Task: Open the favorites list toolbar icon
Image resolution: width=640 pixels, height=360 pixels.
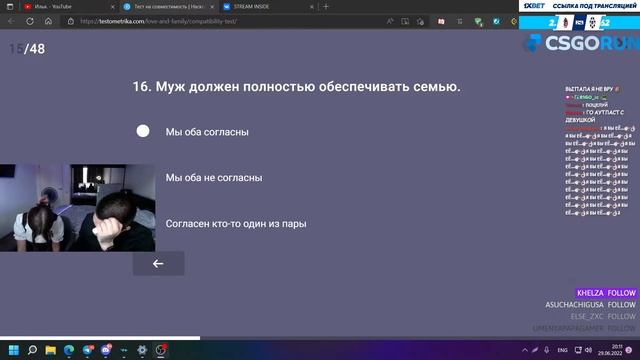Action: click(x=460, y=21)
